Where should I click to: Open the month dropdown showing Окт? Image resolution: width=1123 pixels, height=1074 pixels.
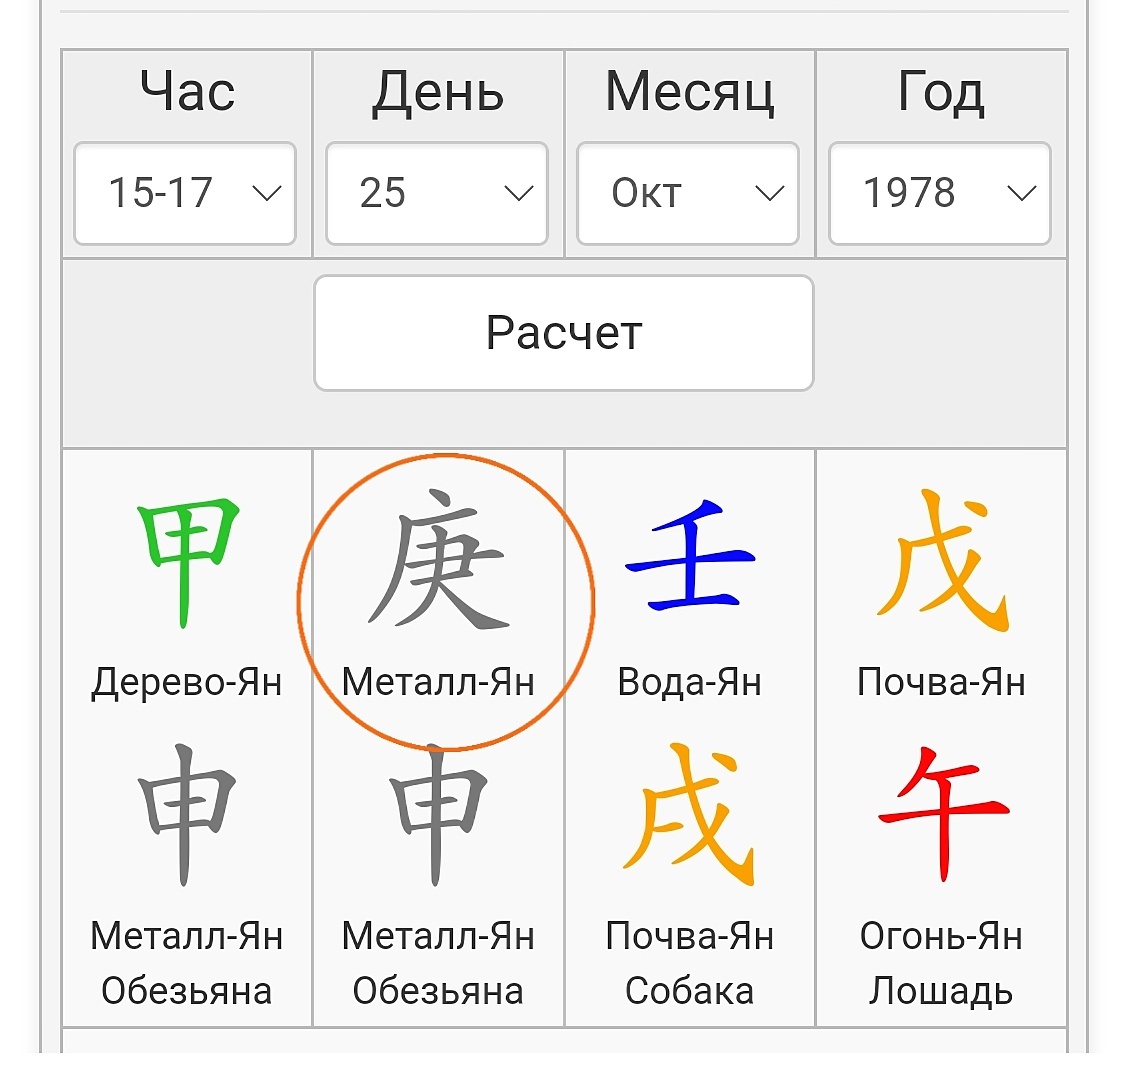click(x=688, y=193)
